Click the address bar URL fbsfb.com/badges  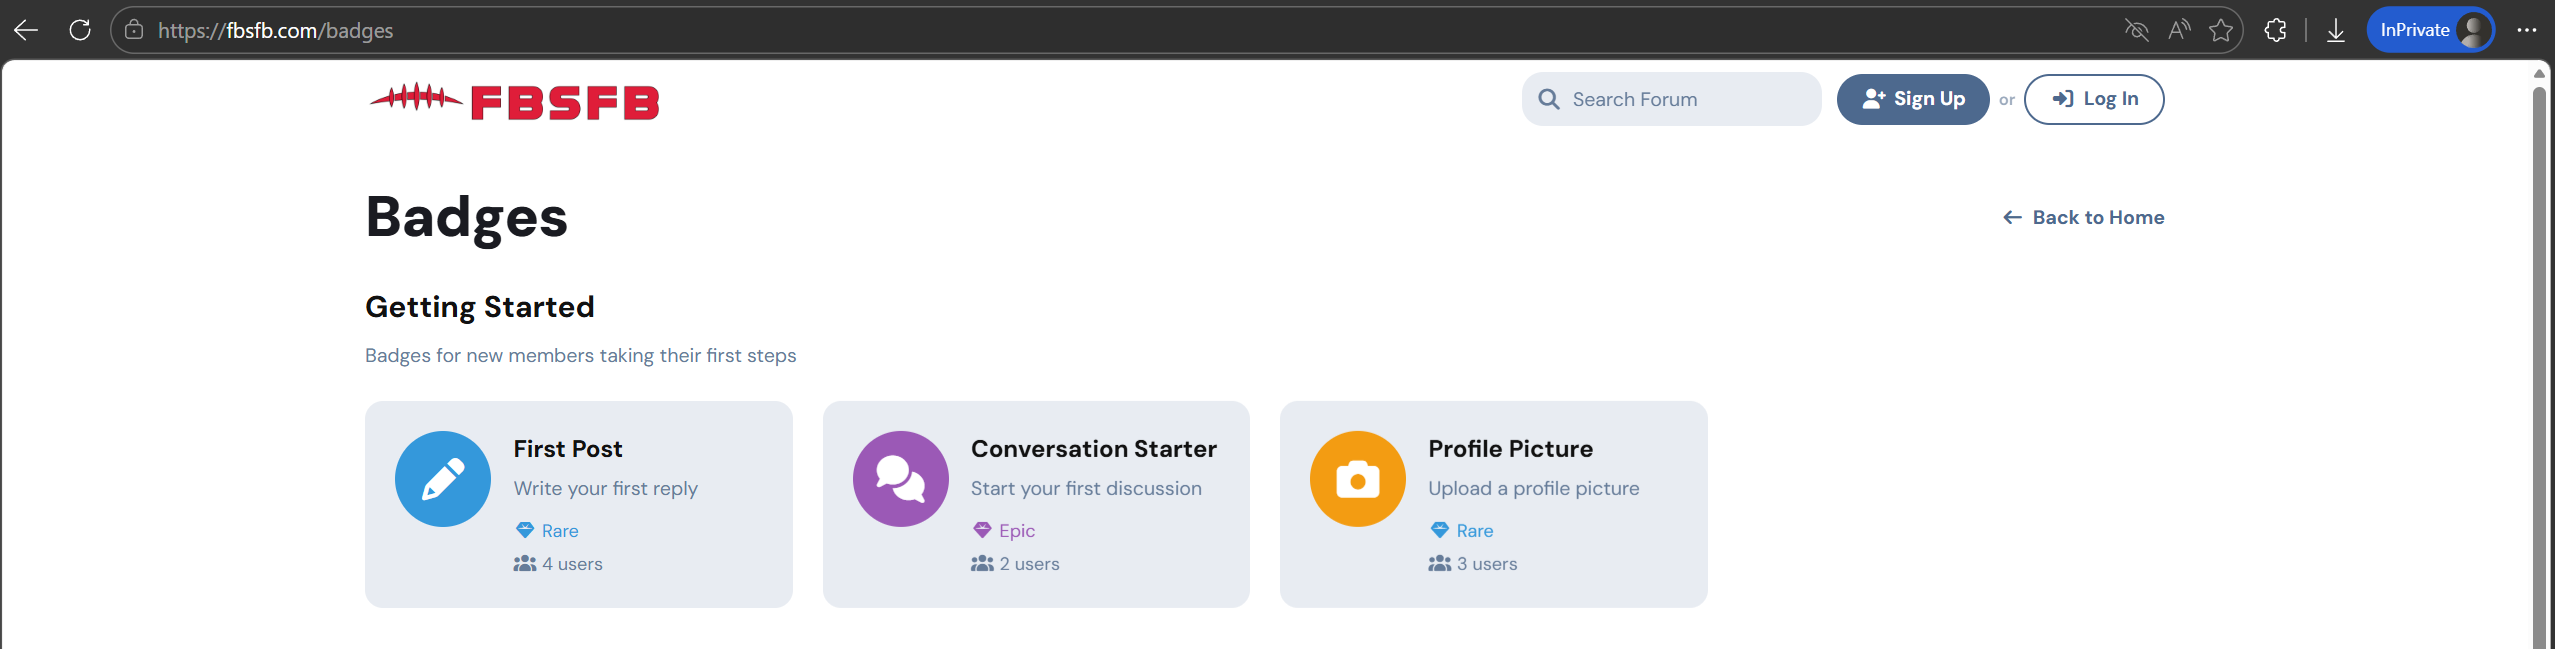[x=276, y=30]
